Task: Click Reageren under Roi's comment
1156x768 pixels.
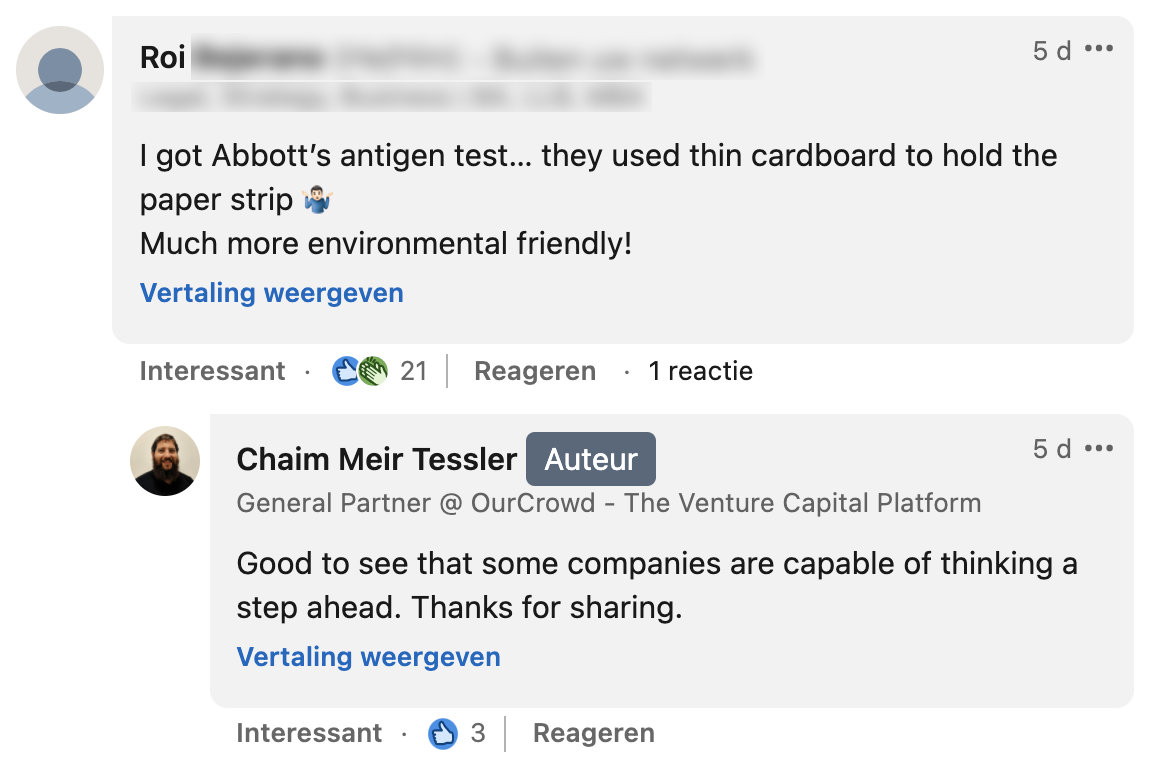Action: click(x=535, y=372)
